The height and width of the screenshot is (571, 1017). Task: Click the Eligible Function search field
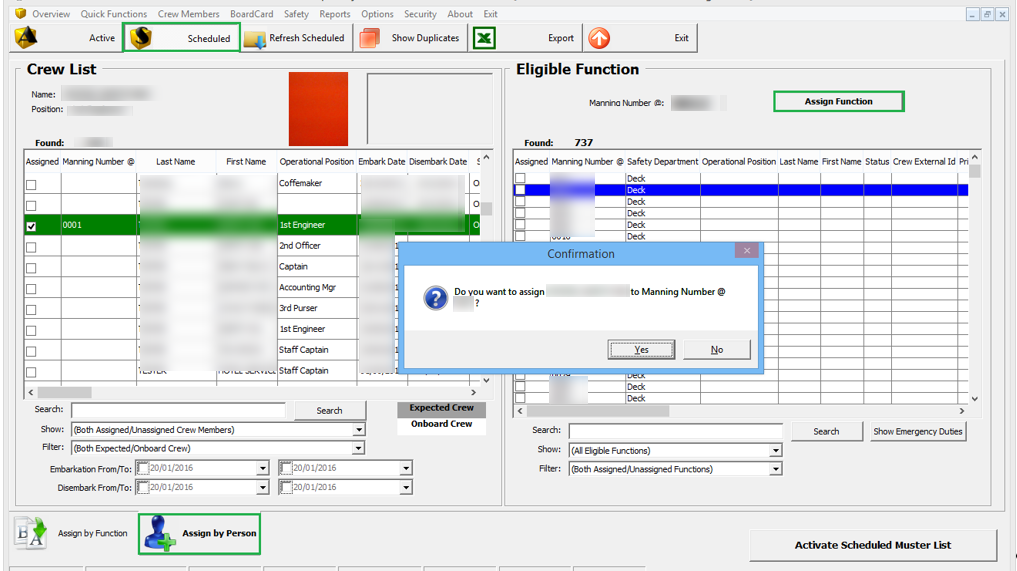pyautogui.click(x=676, y=431)
